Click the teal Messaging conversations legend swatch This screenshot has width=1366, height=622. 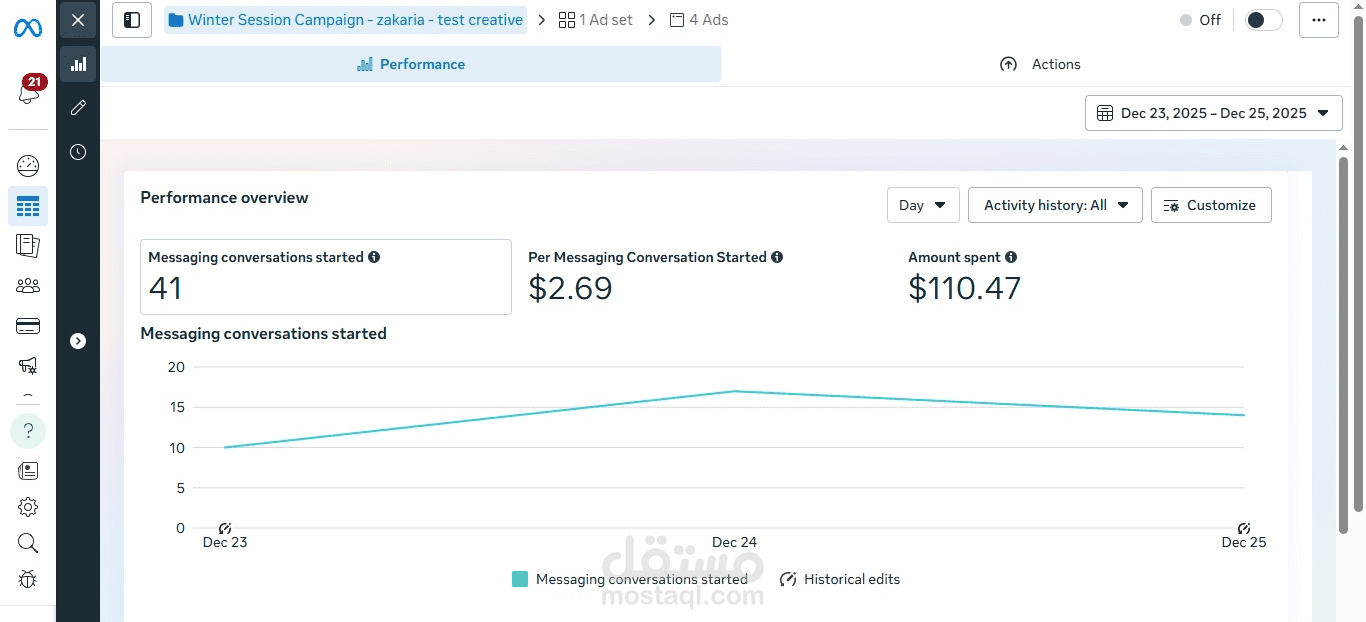520,579
